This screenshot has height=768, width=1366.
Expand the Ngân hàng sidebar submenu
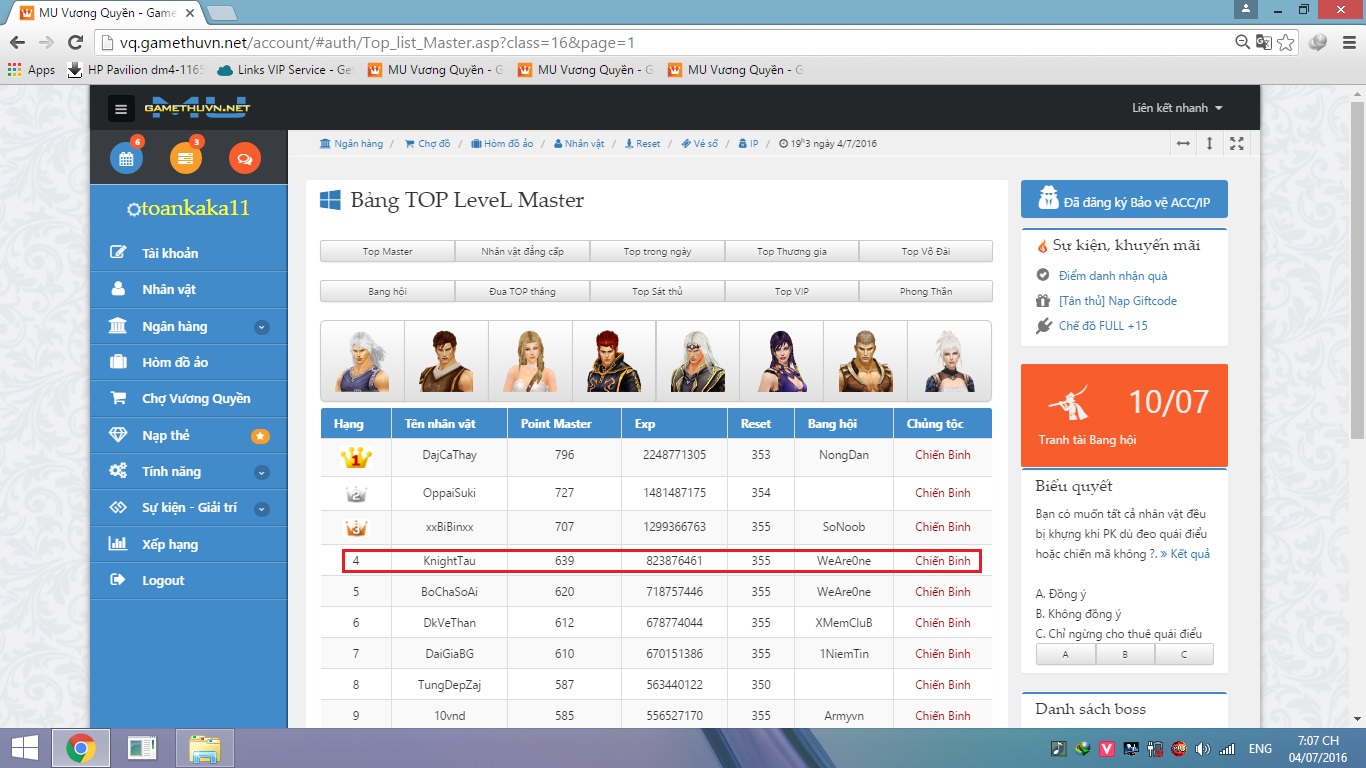pos(261,327)
